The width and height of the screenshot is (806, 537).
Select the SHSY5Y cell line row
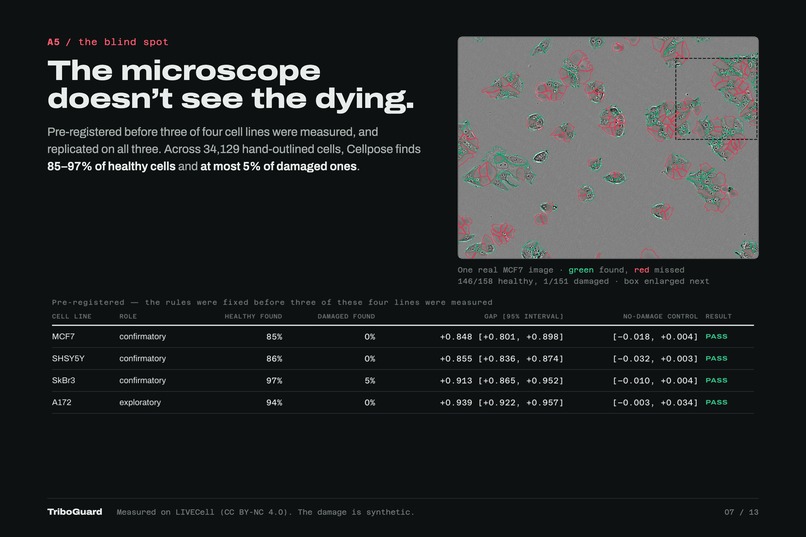click(x=402, y=359)
